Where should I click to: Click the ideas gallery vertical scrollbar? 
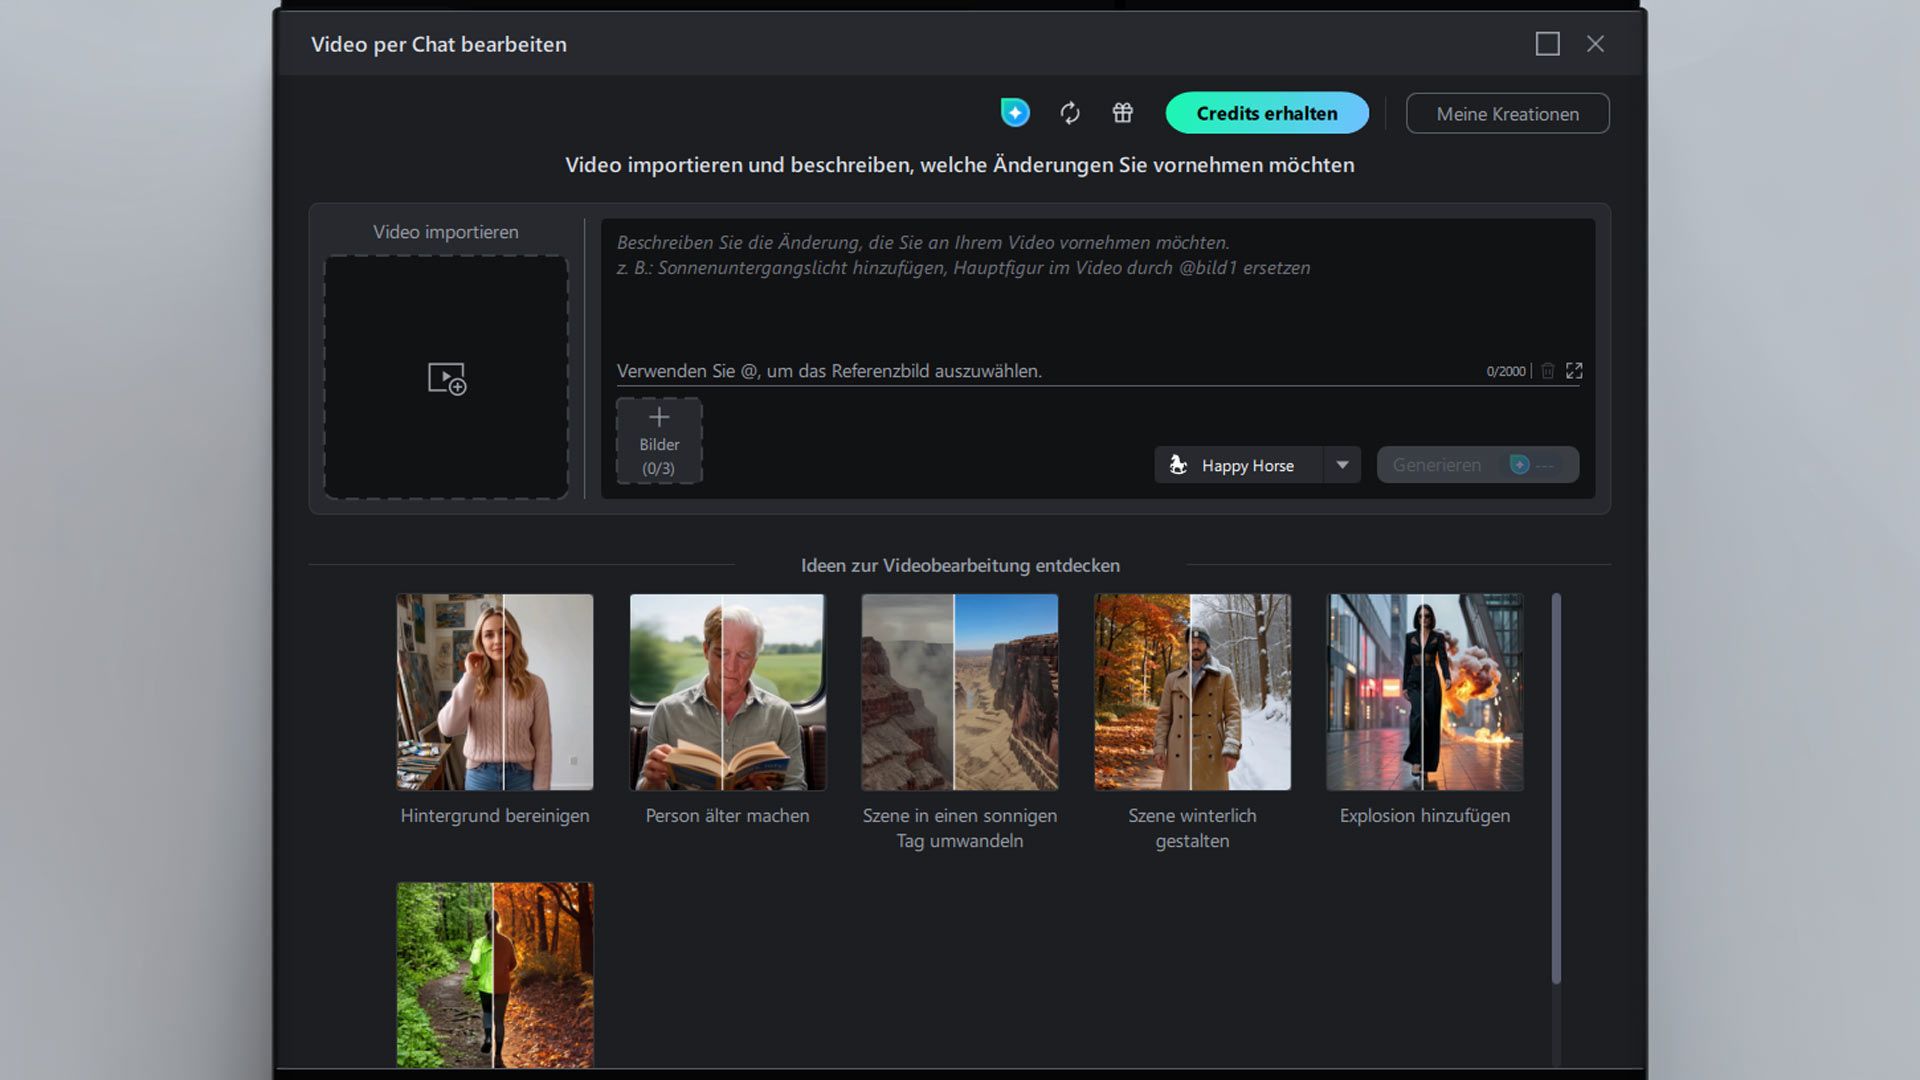click(1556, 789)
